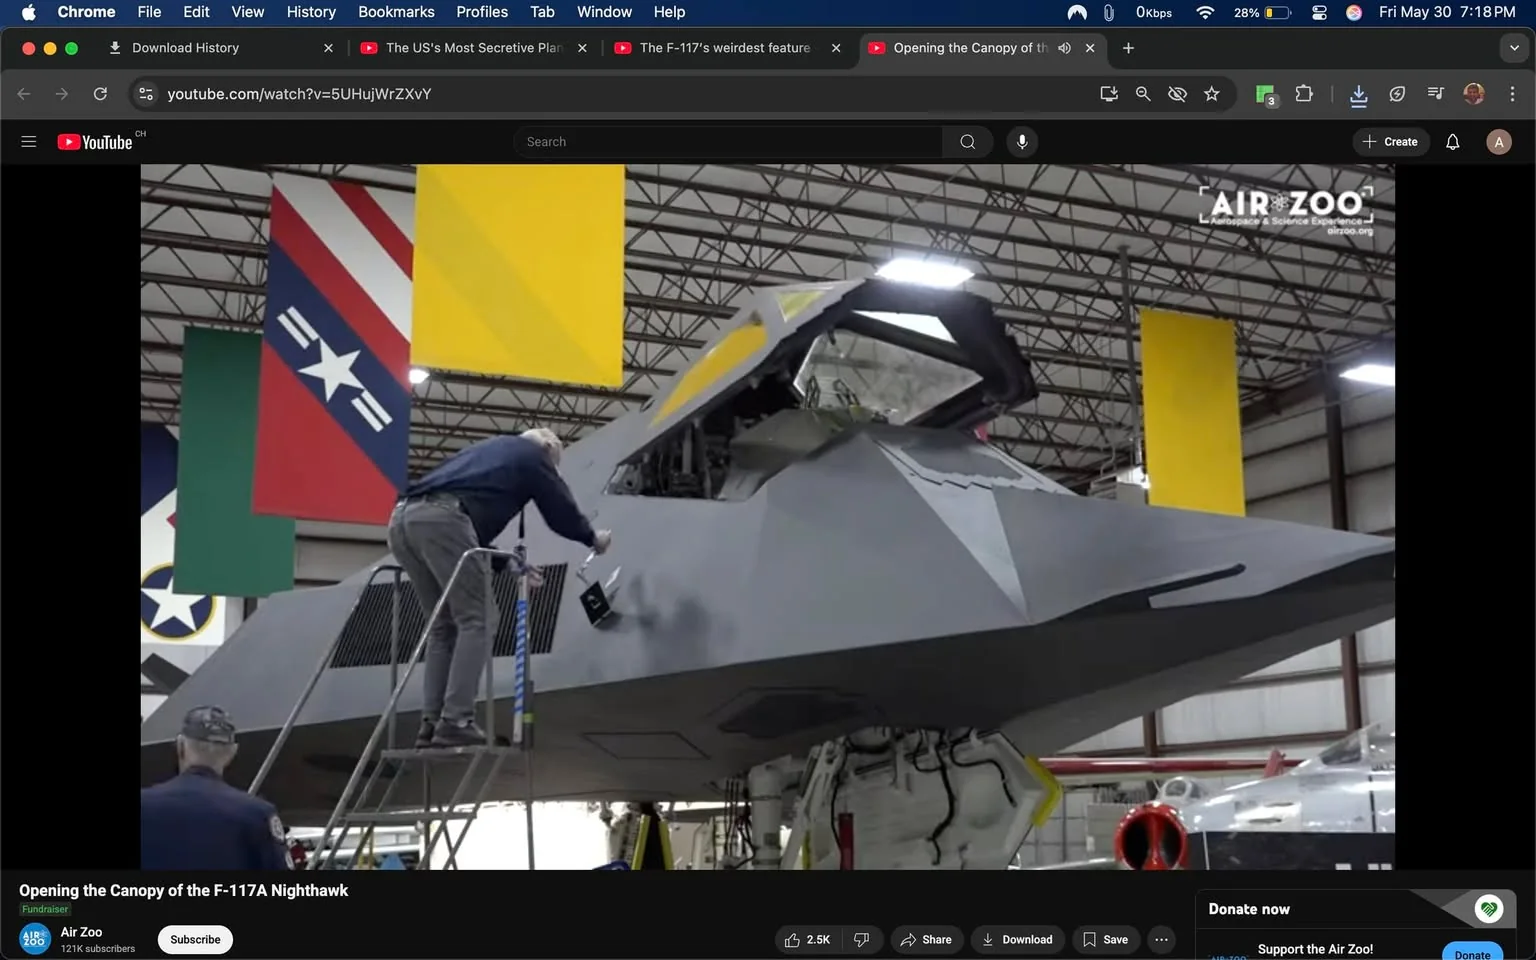This screenshot has width=1536, height=960.
Task: Open more actions three-dot menu below video
Action: coord(1161,940)
